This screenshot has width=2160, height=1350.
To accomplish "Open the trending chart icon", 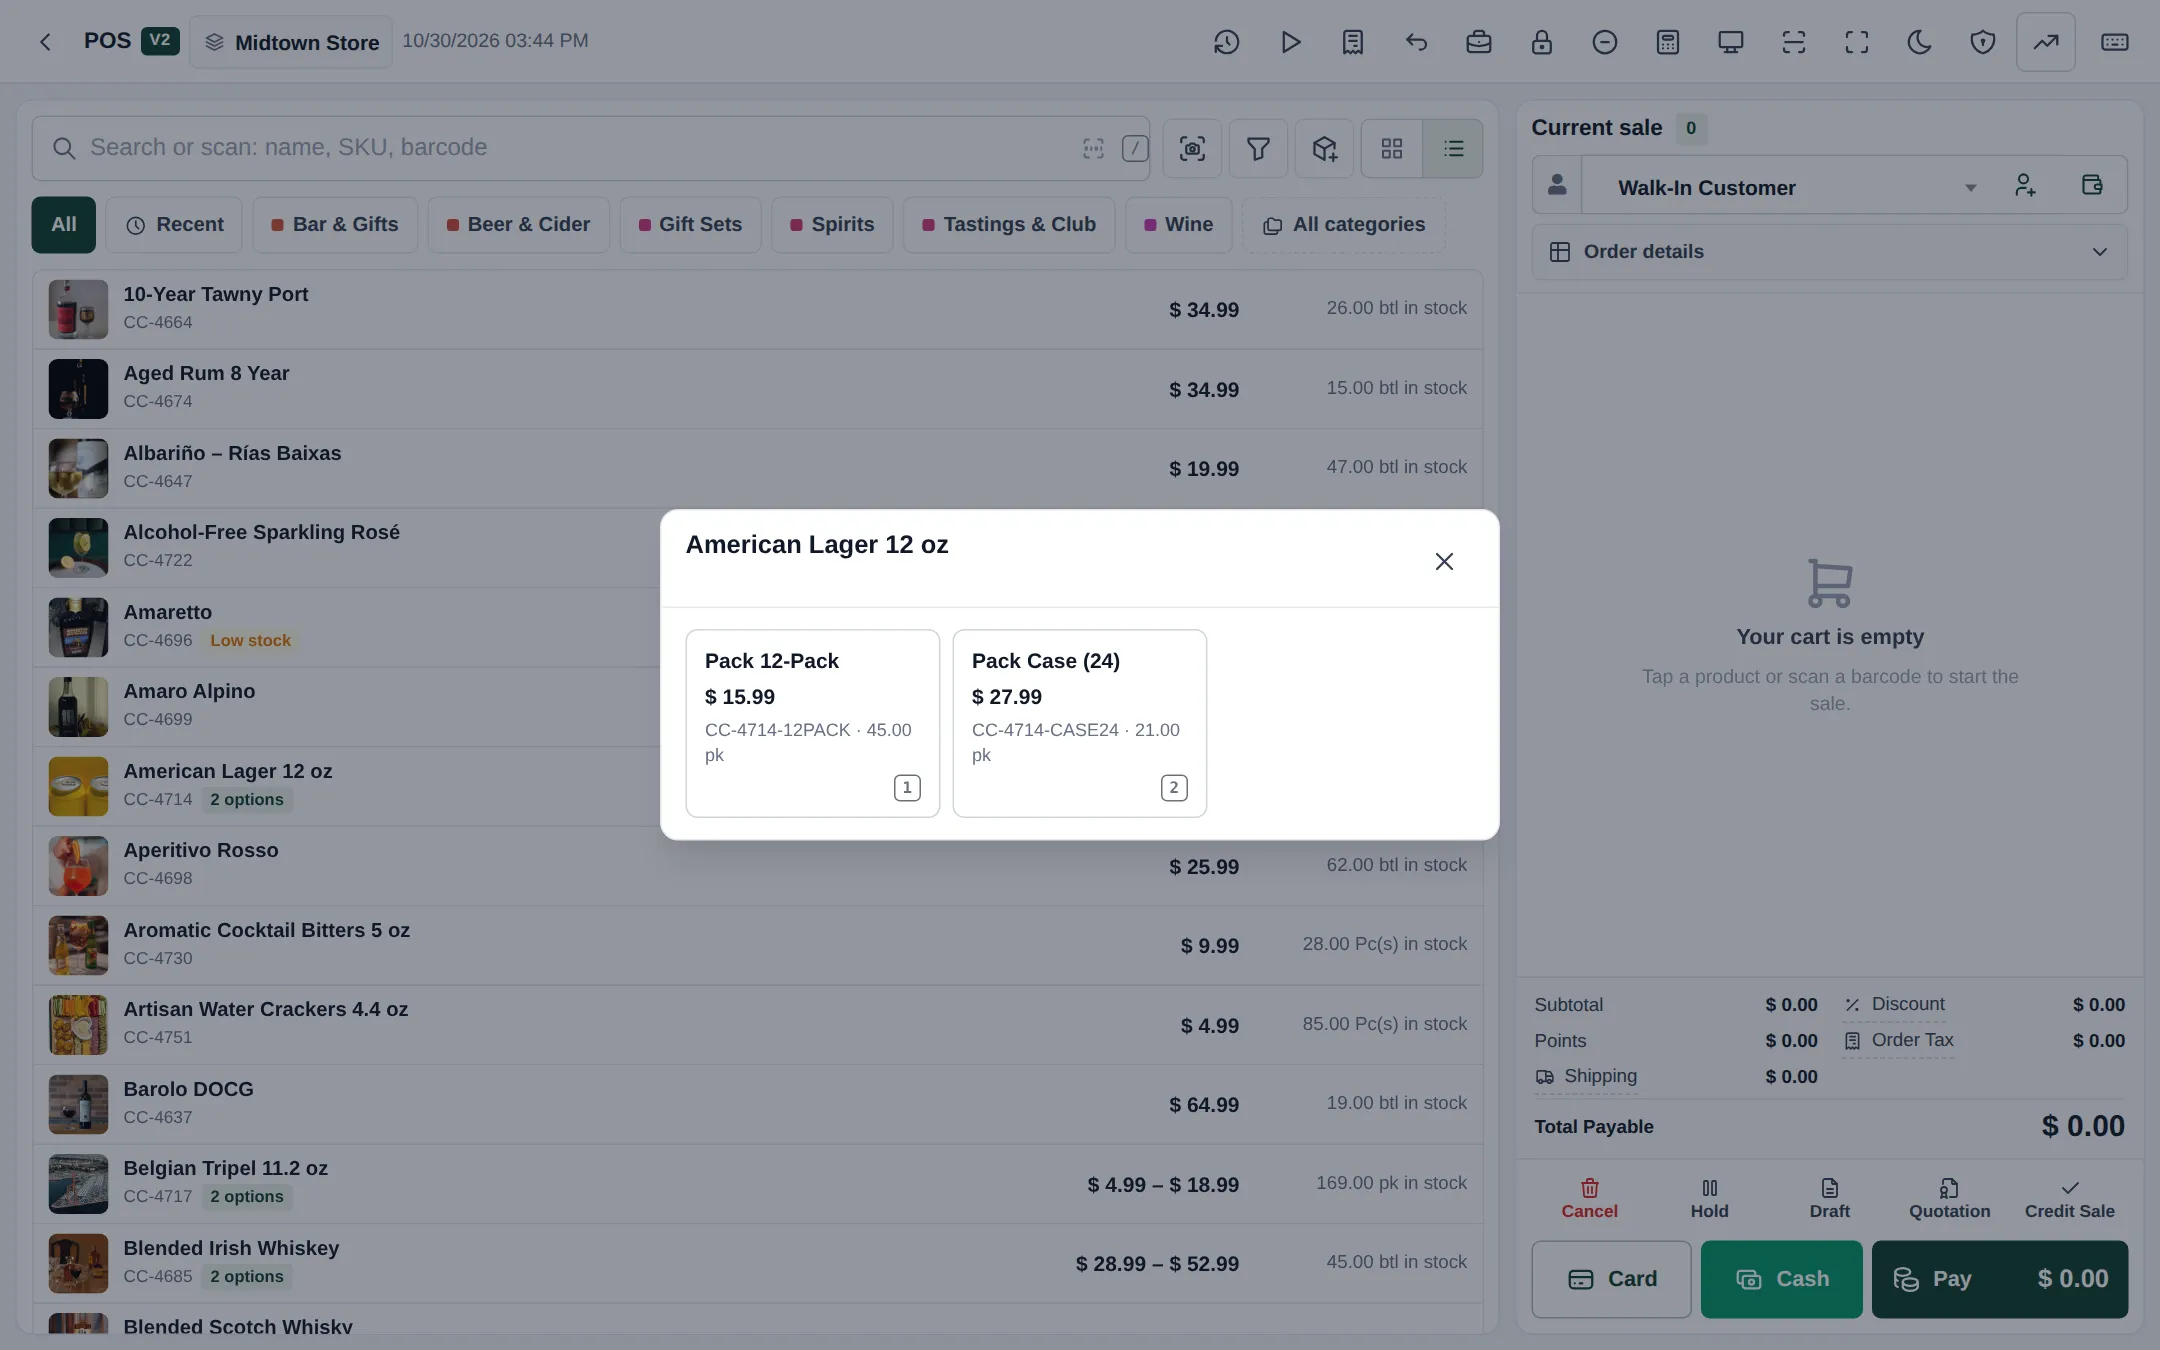I will point(2046,42).
